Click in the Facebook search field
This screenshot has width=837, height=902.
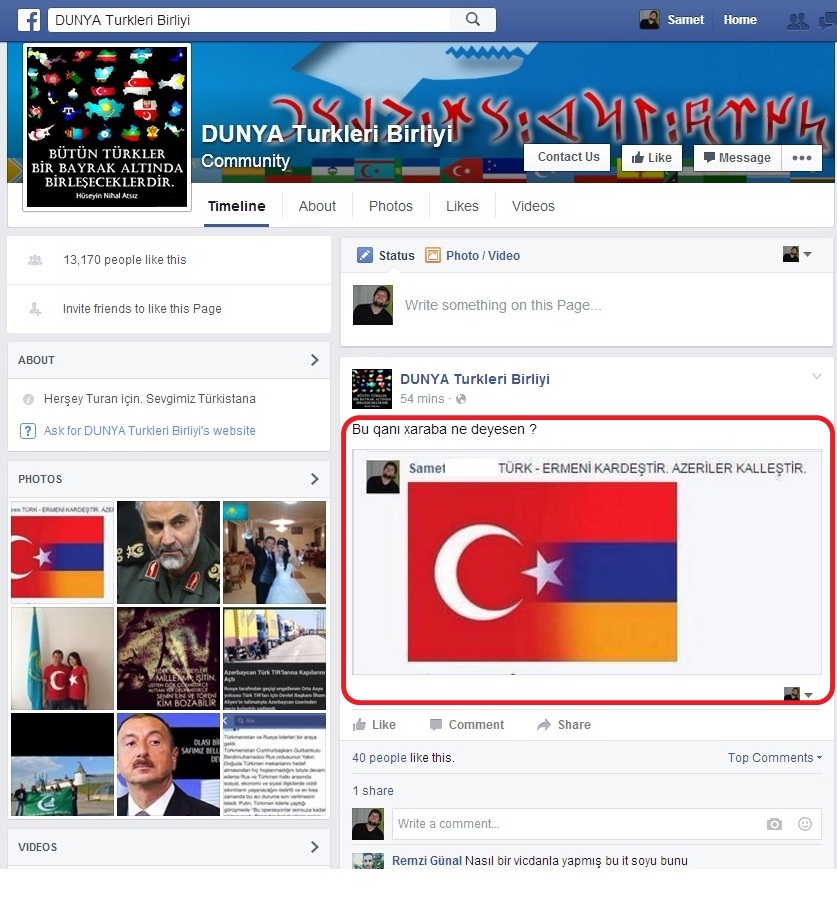(250, 20)
